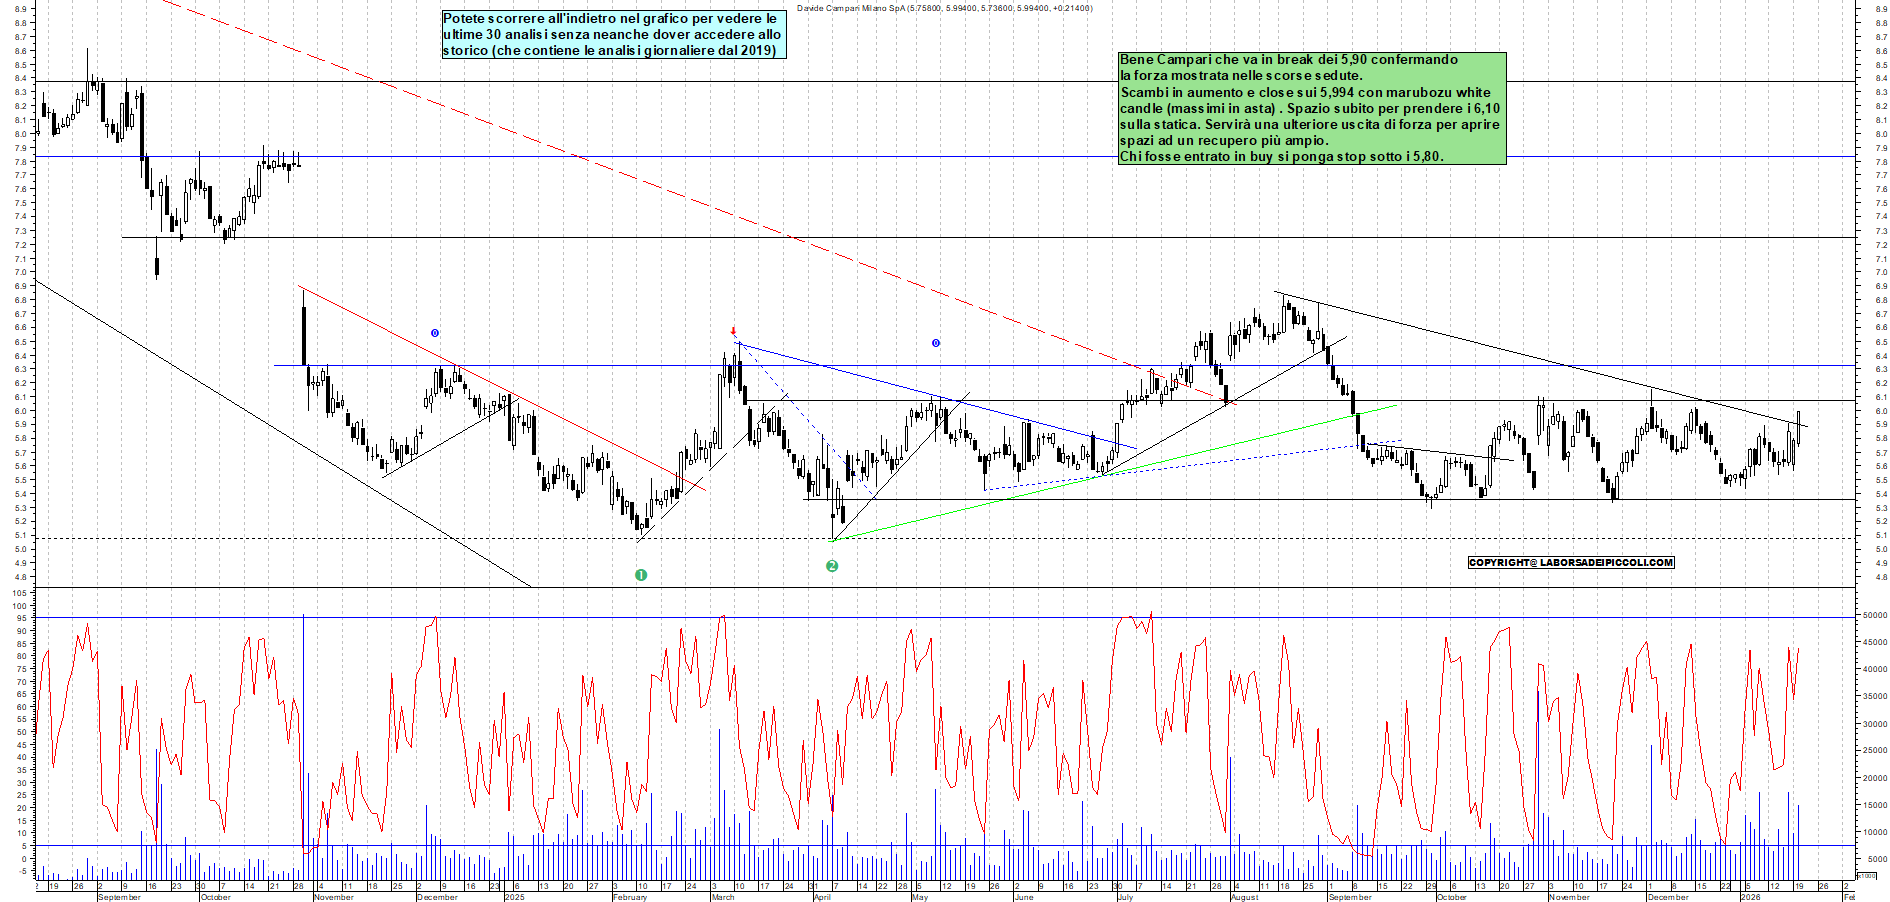Select the cyan 'Potete scorrere all'indietro' note
The width and height of the screenshot is (1890, 902).
pos(614,35)
